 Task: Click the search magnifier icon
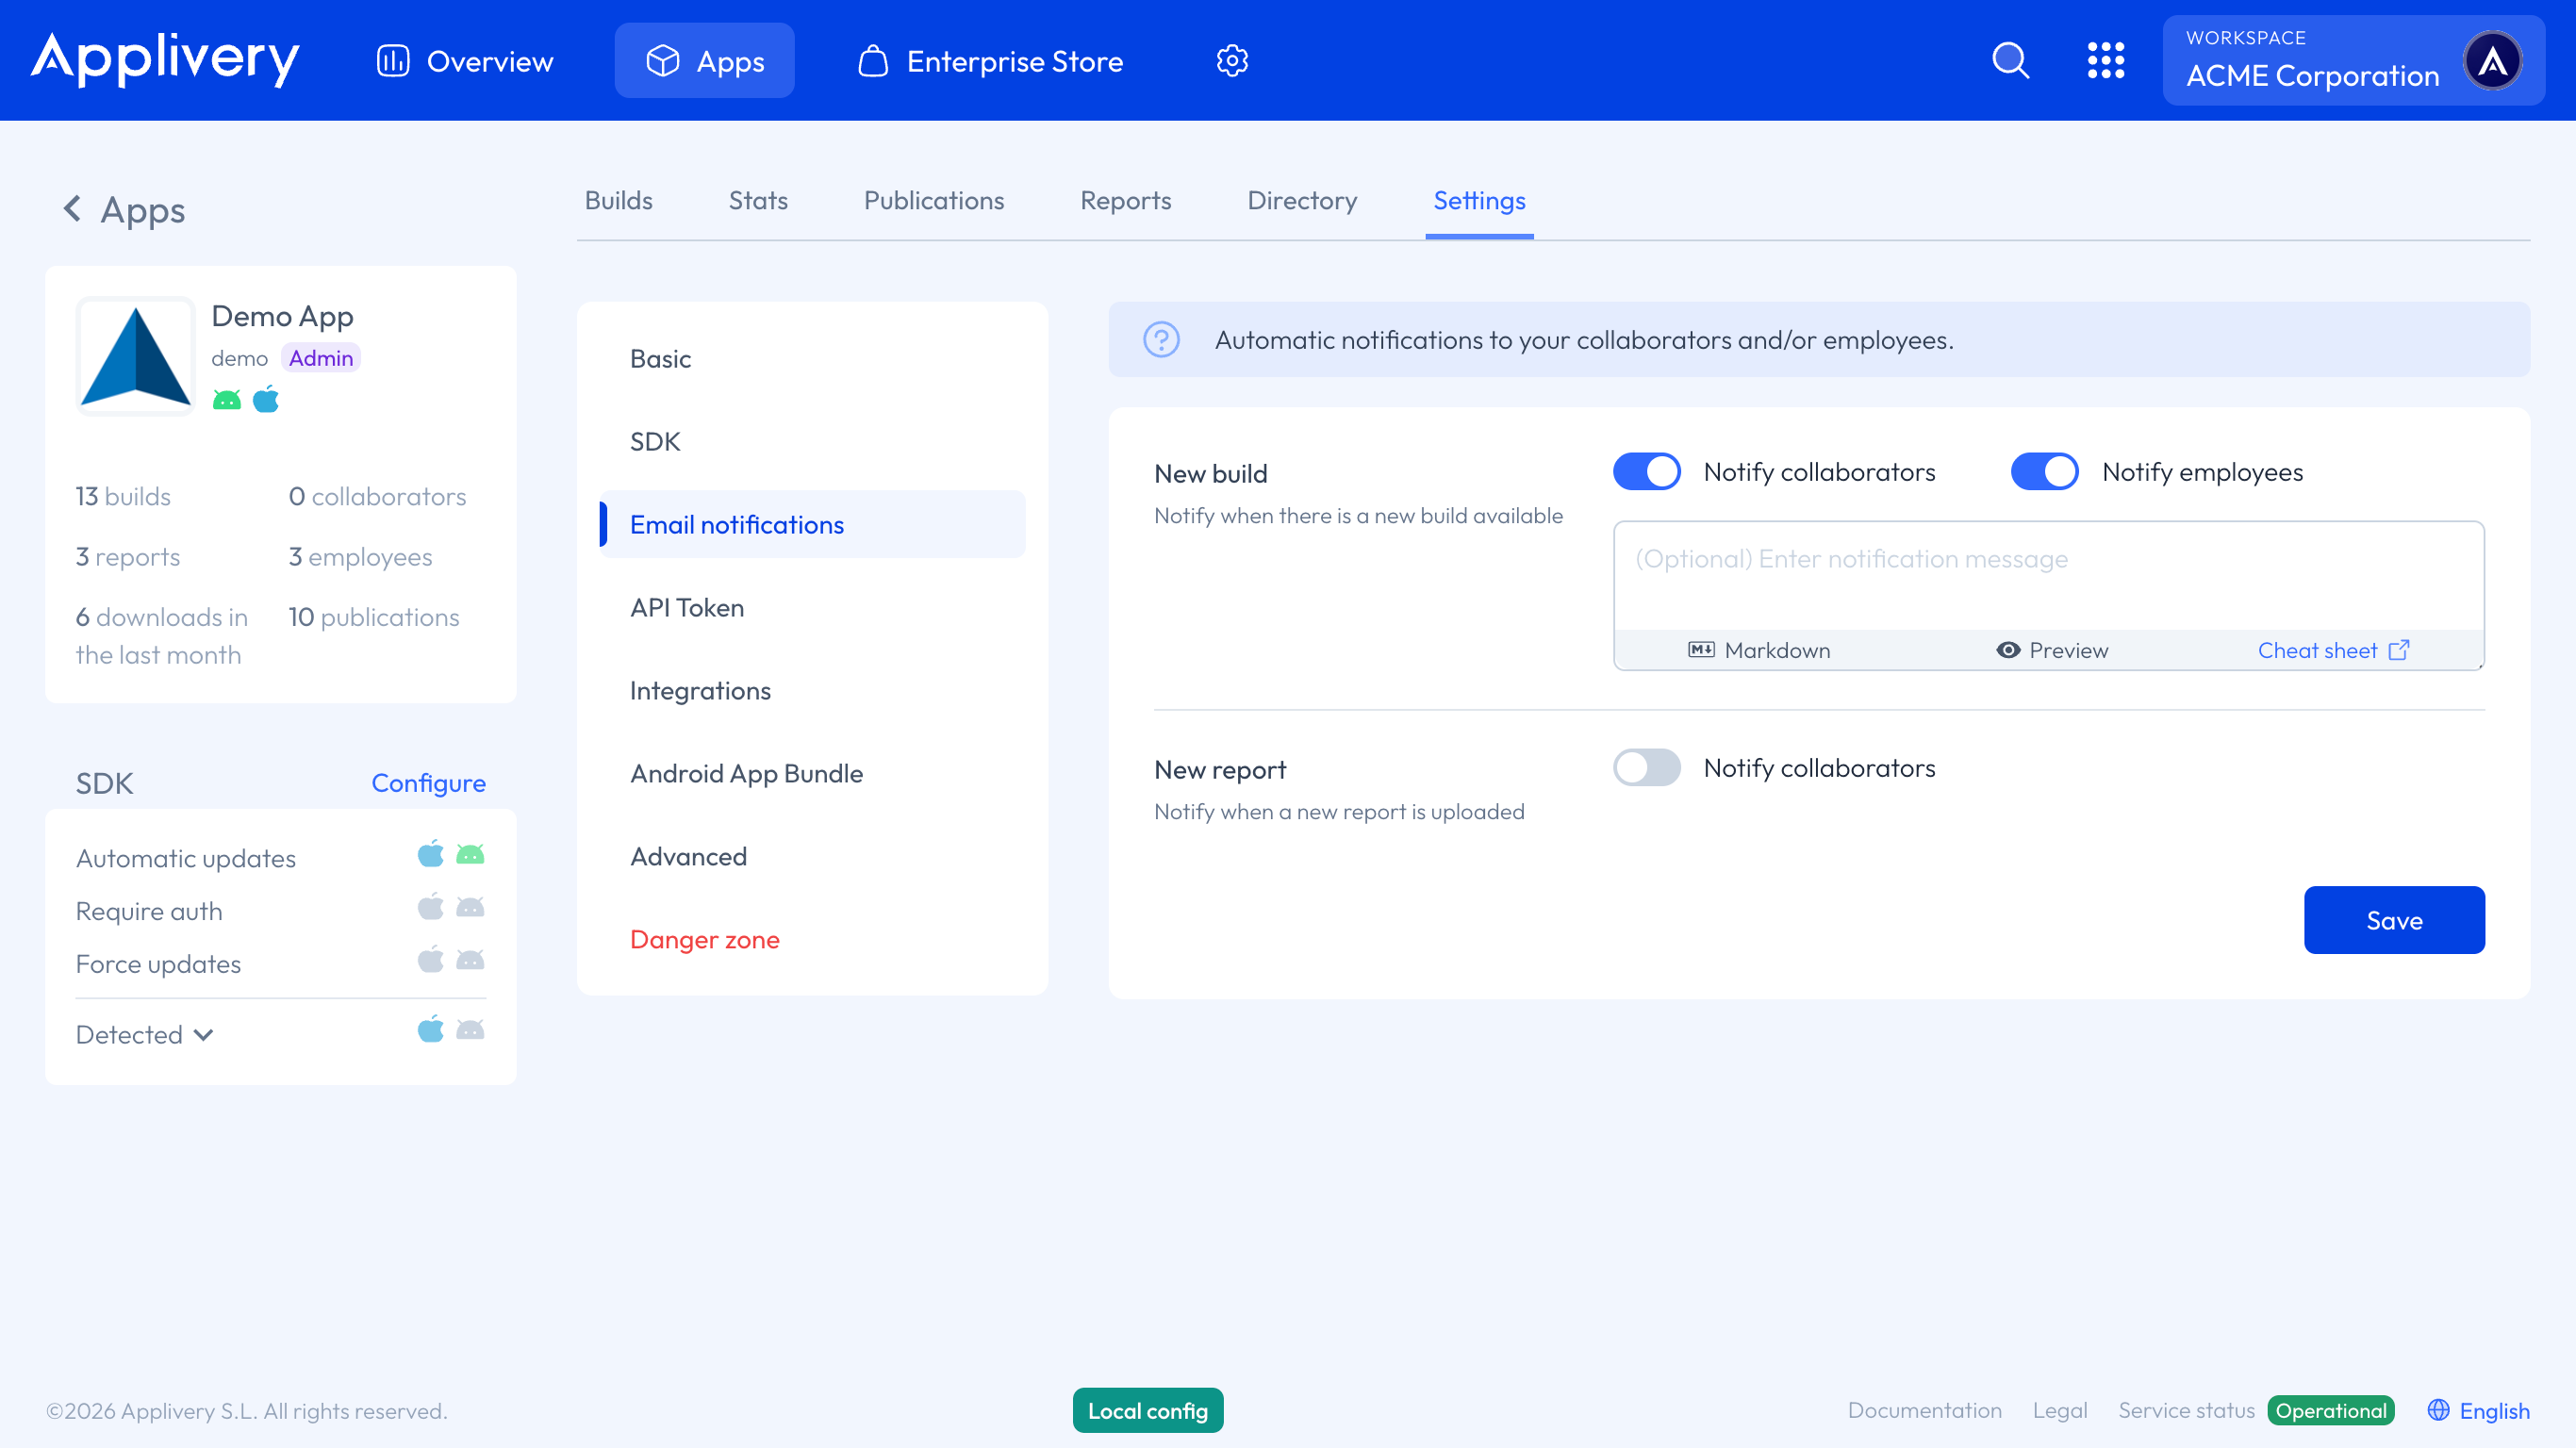pyautogui.click(x=2010, y=60)
